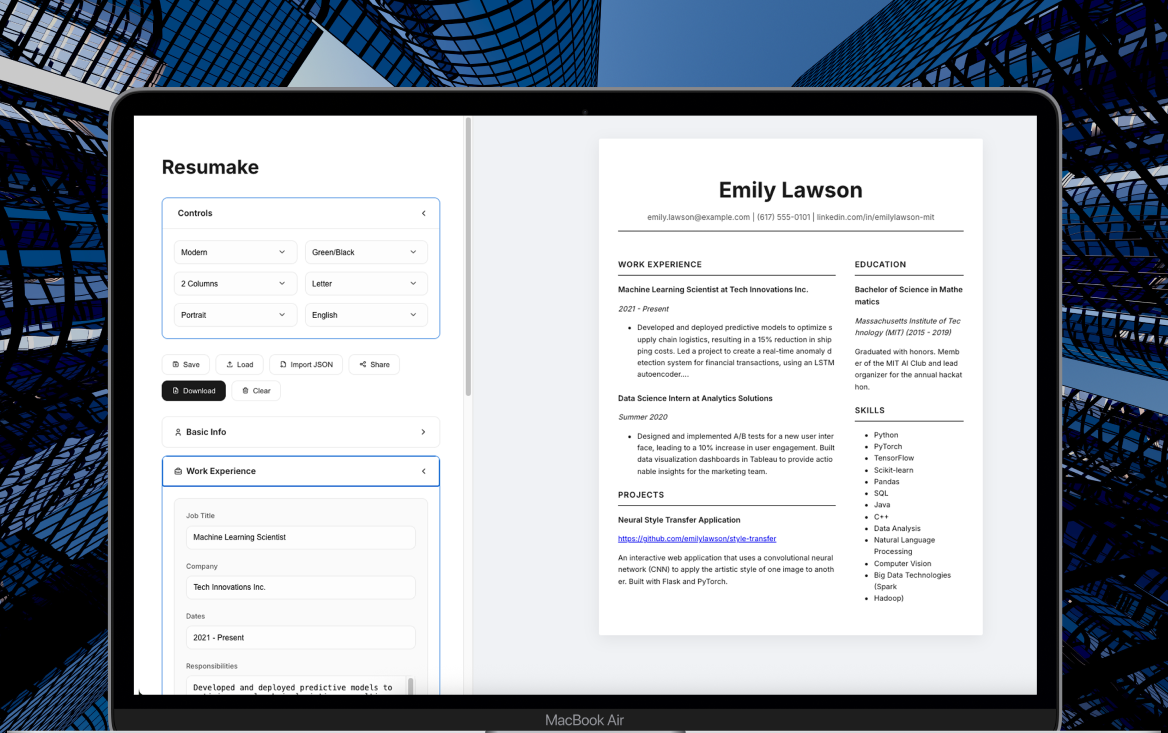
Task: Click the Work Experience briefcase icon
Action: (x=178, y=472)
